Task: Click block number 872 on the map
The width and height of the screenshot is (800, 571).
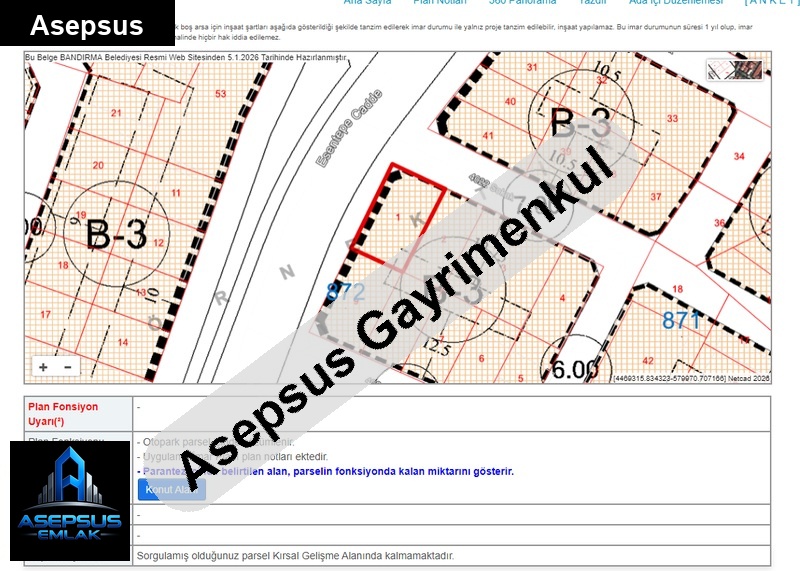Action: 346,291
